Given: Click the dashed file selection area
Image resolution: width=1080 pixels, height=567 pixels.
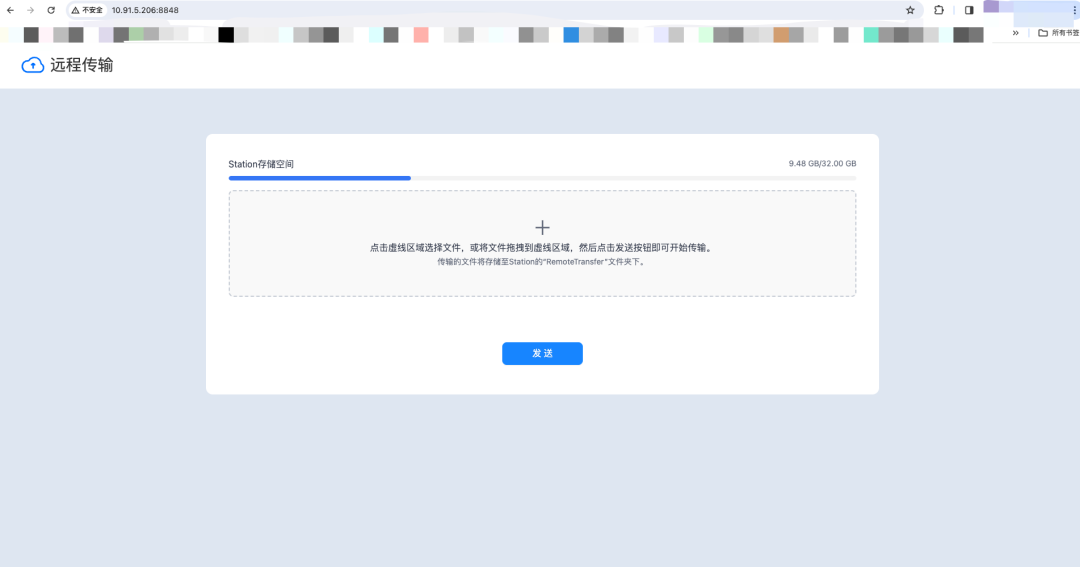Looking at the screenshot, I should (x=542, y=244).
